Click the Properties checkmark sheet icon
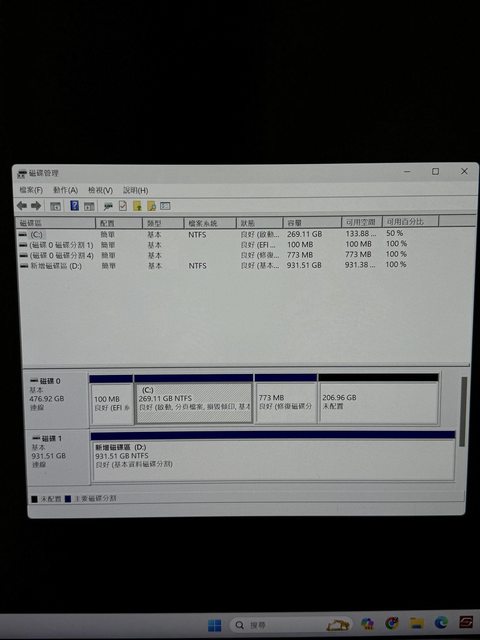The image size is (480, 640). 123,206
